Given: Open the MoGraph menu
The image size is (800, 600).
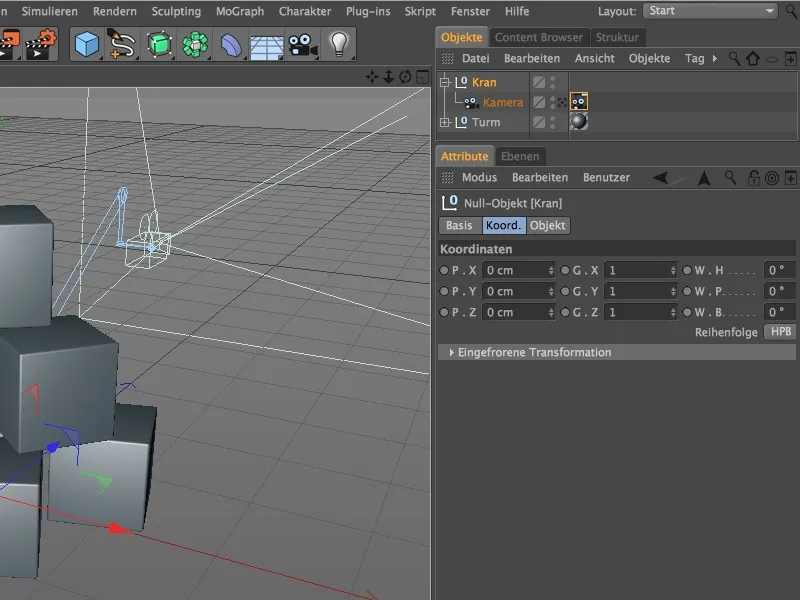Looking at the screenshot, I should 240,11.
